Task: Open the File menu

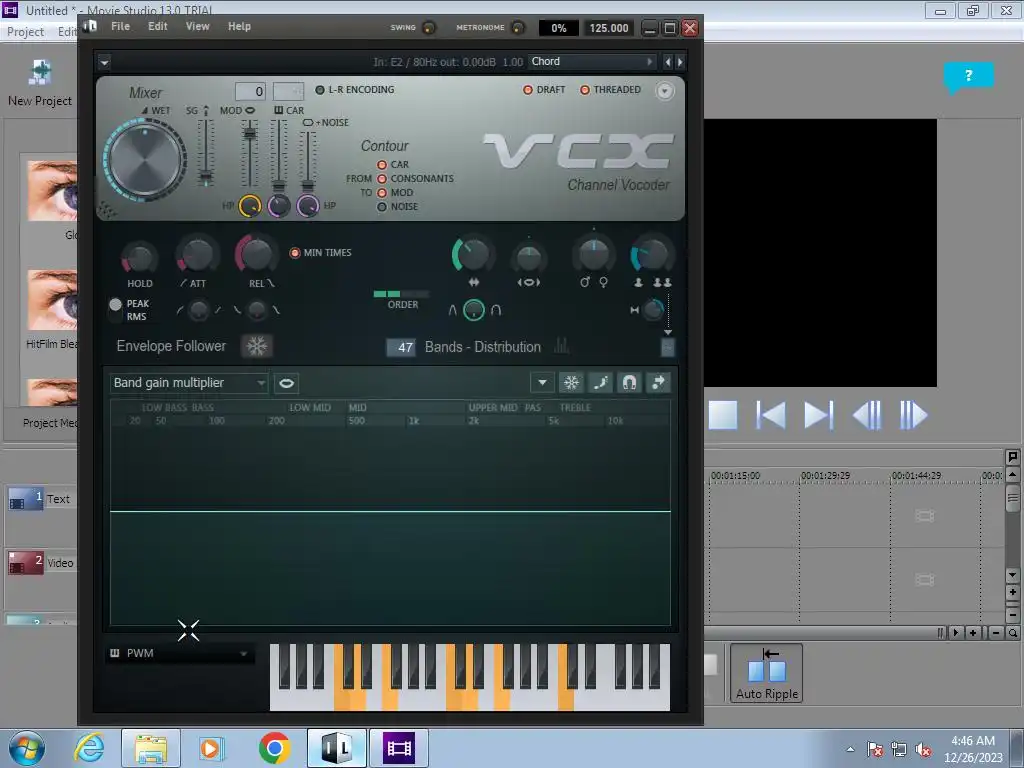Action: pos(120,26)
